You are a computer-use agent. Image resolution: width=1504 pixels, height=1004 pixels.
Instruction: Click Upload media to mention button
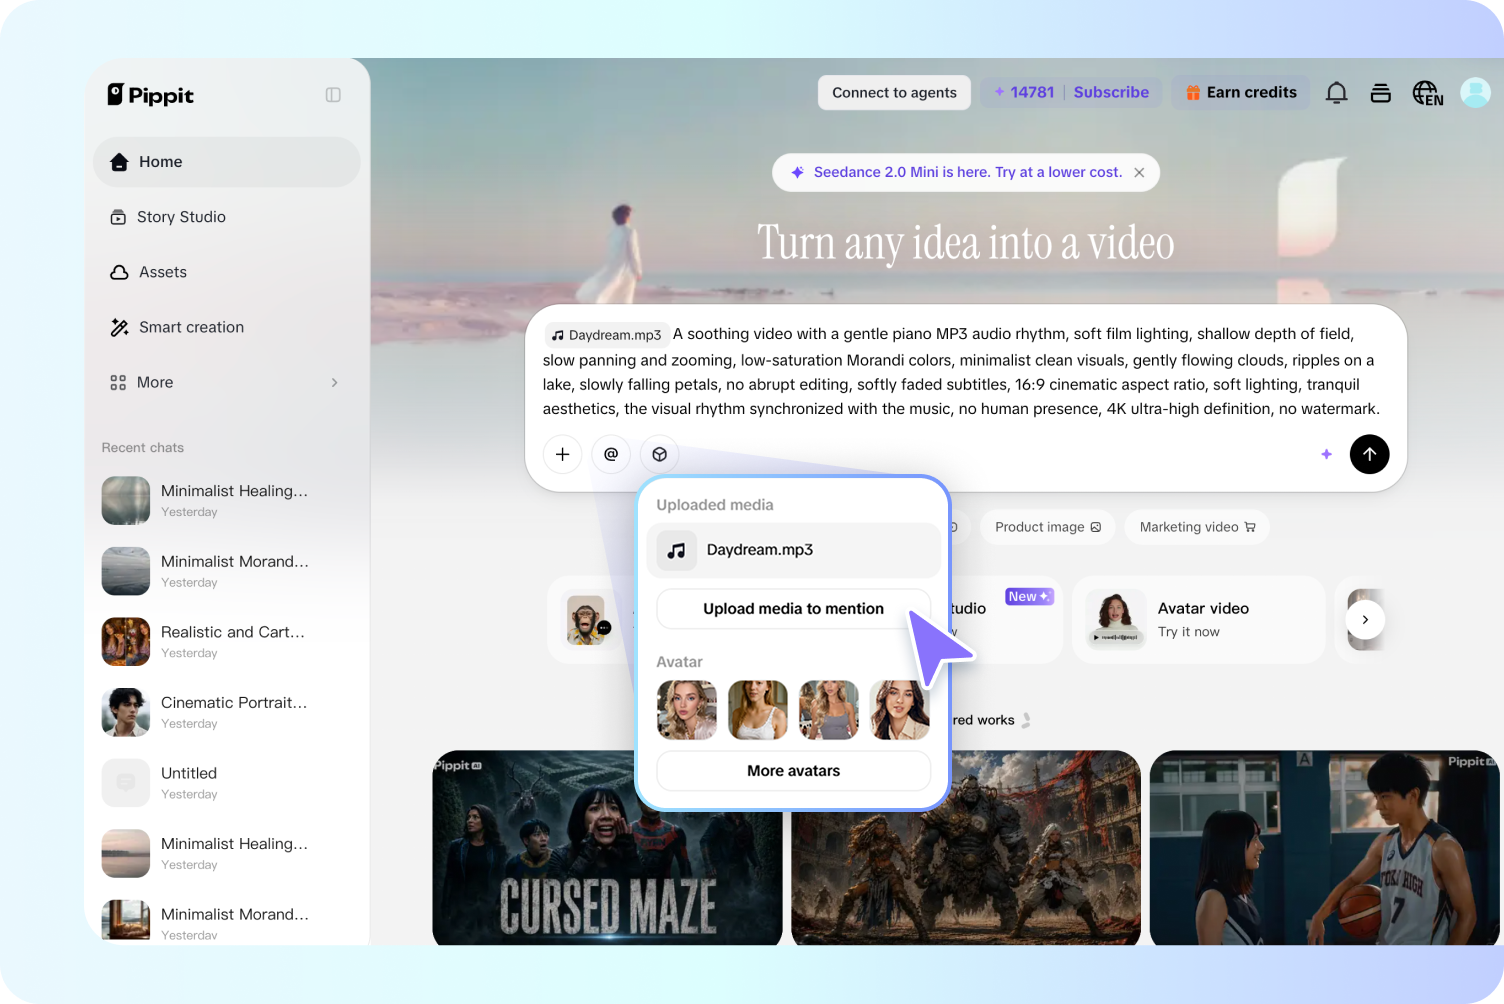[793, 609]
